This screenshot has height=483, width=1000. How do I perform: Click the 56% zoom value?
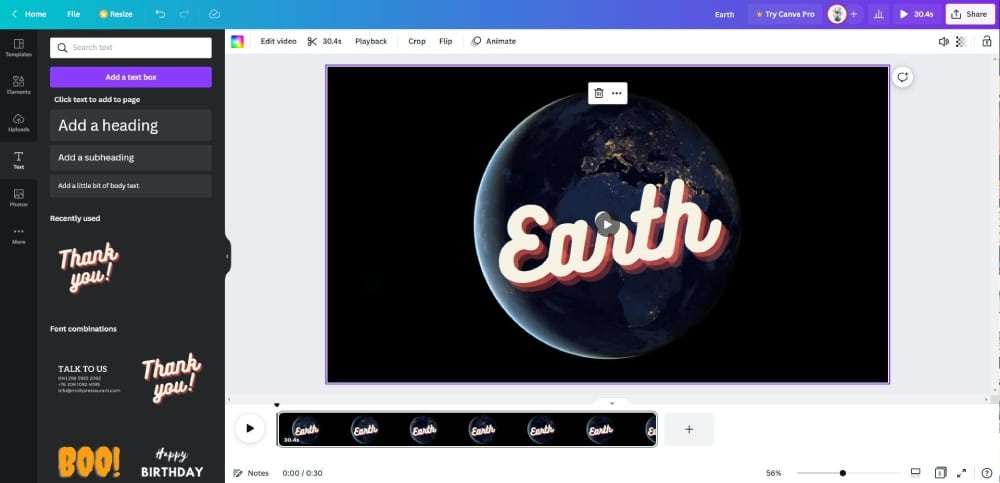pyautogui.click(x=774, y=473)
